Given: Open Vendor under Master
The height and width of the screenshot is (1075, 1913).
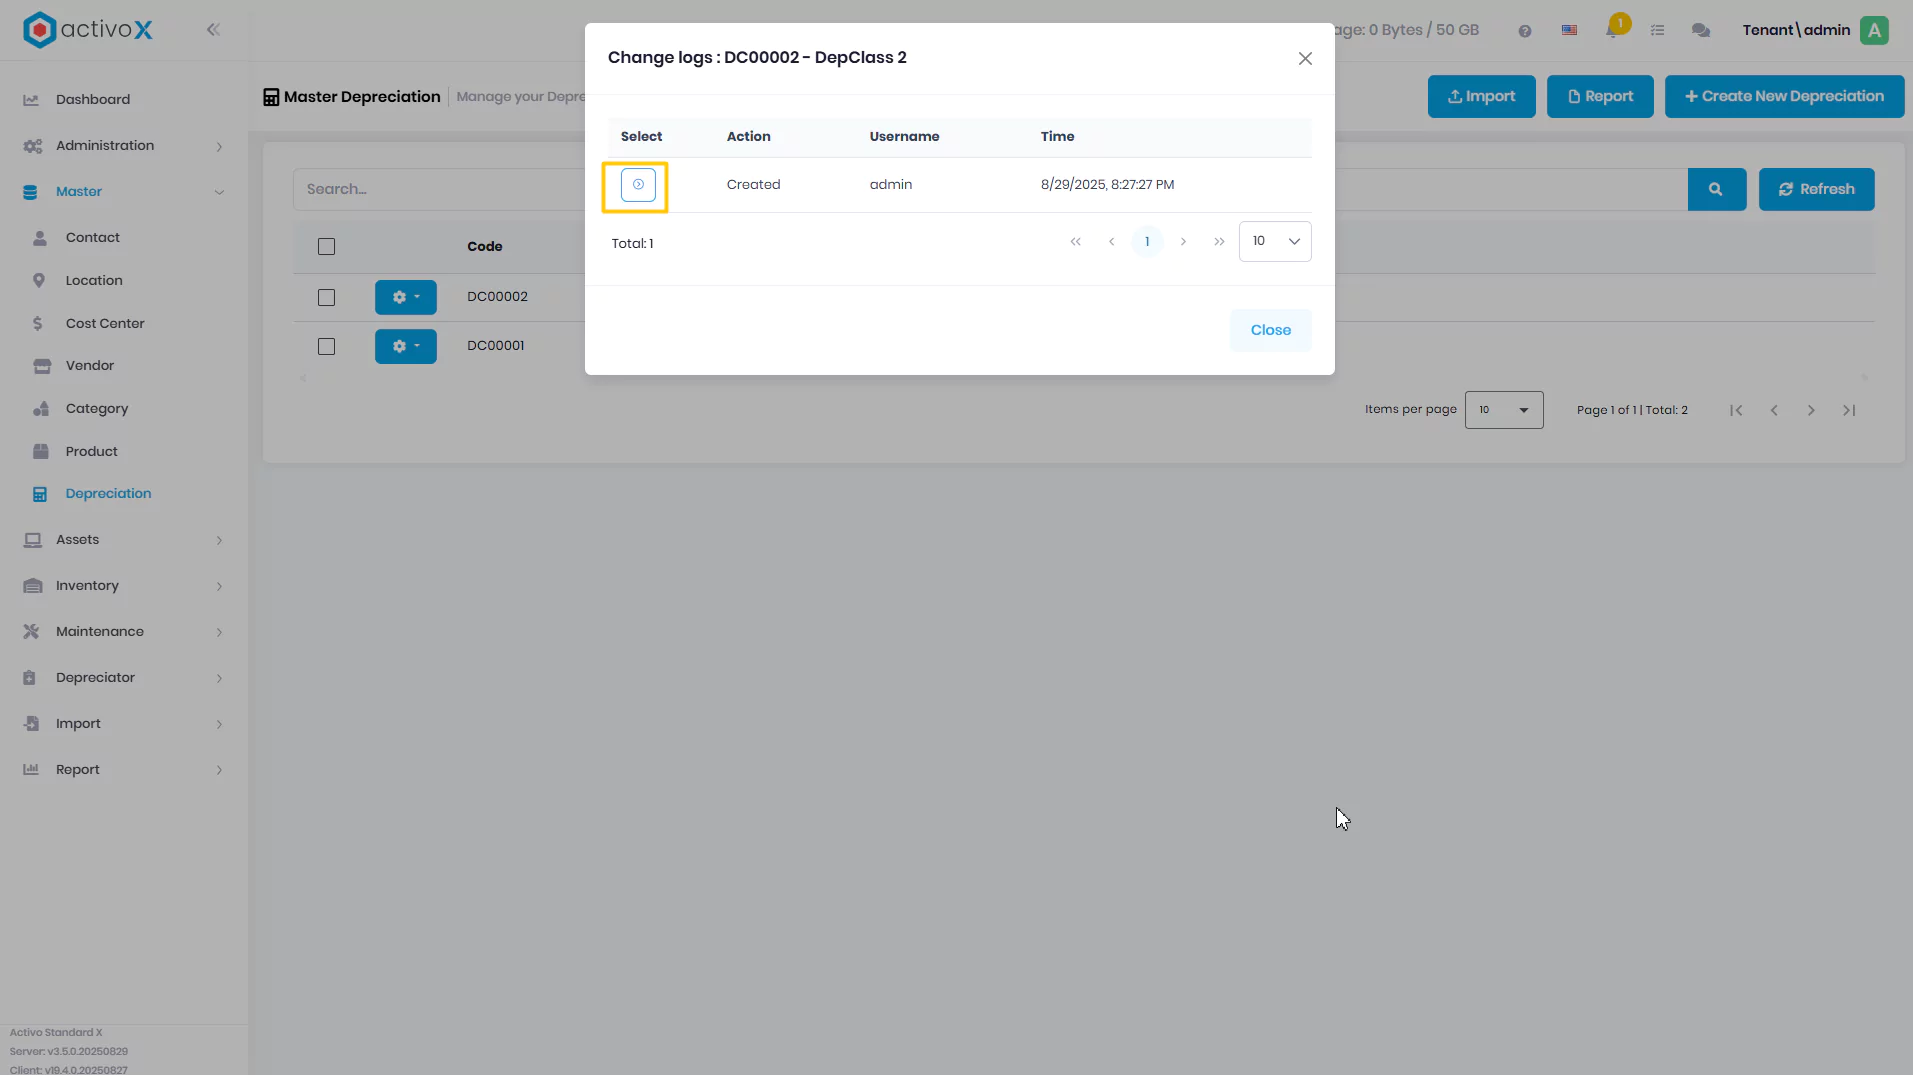Looking at the screenshot, I should (90, 366).
